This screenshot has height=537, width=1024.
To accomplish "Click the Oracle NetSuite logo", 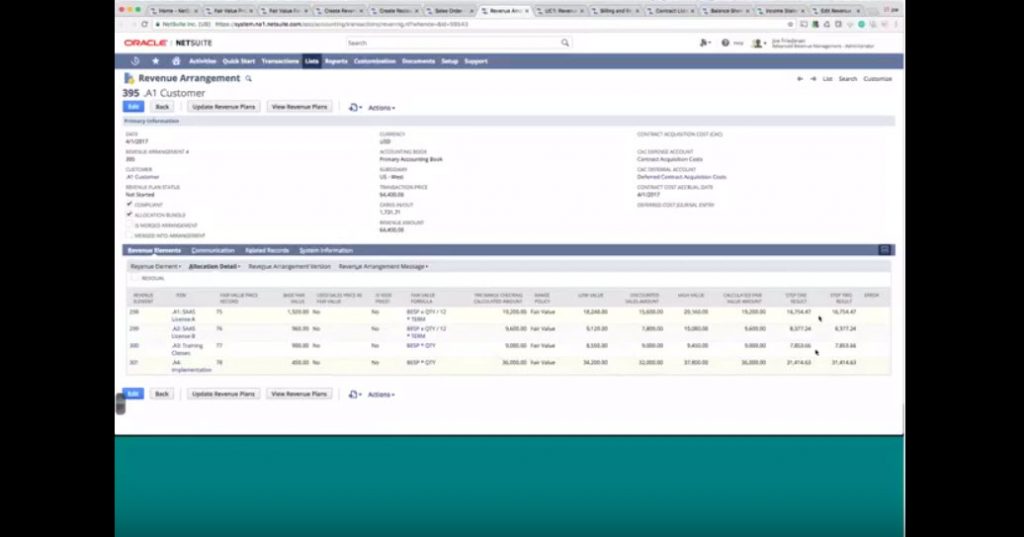I will 168,43.
